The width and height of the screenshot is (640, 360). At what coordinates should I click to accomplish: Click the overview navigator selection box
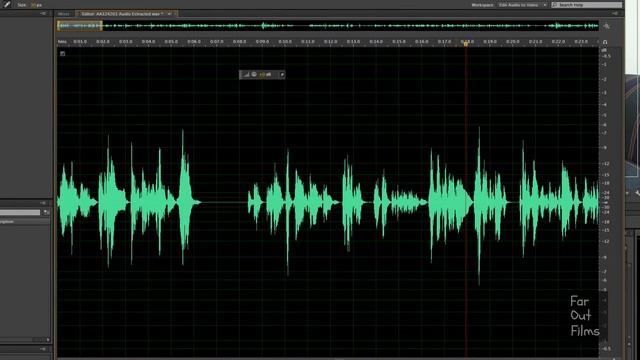click(80, 26)
